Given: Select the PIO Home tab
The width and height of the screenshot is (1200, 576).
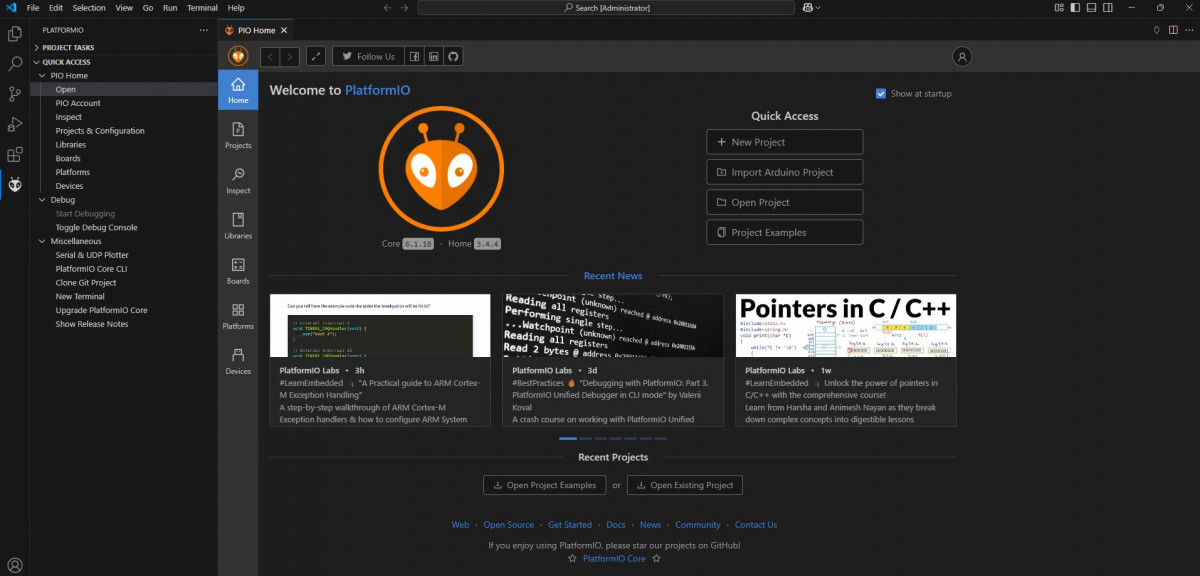Looking at the screenshot, I should (256, 30).
